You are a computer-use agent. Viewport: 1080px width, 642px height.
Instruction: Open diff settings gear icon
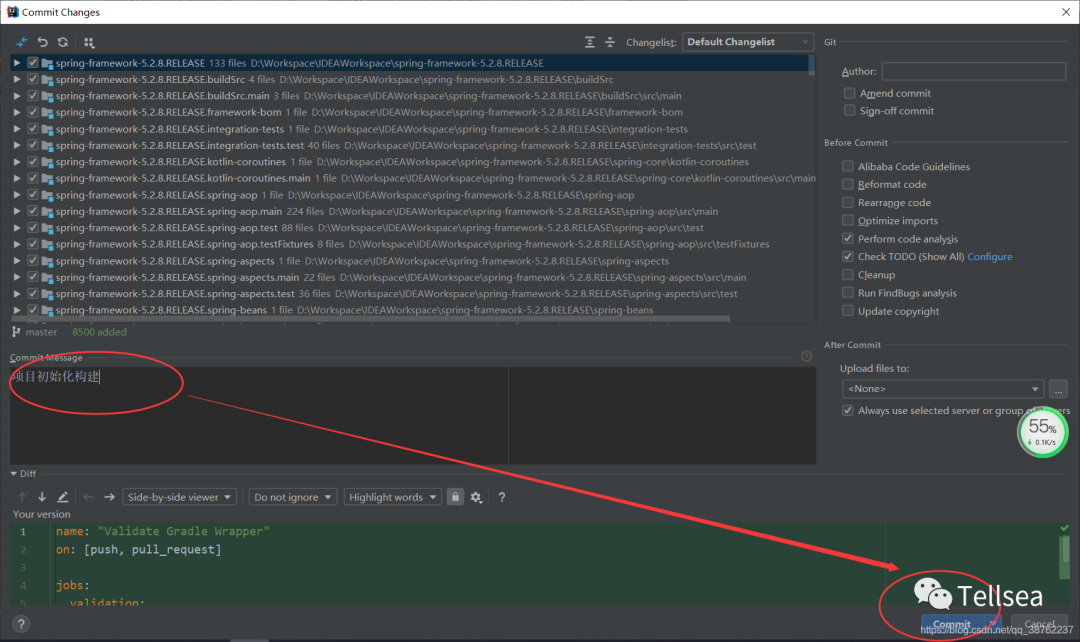click(x=476, y=497)
